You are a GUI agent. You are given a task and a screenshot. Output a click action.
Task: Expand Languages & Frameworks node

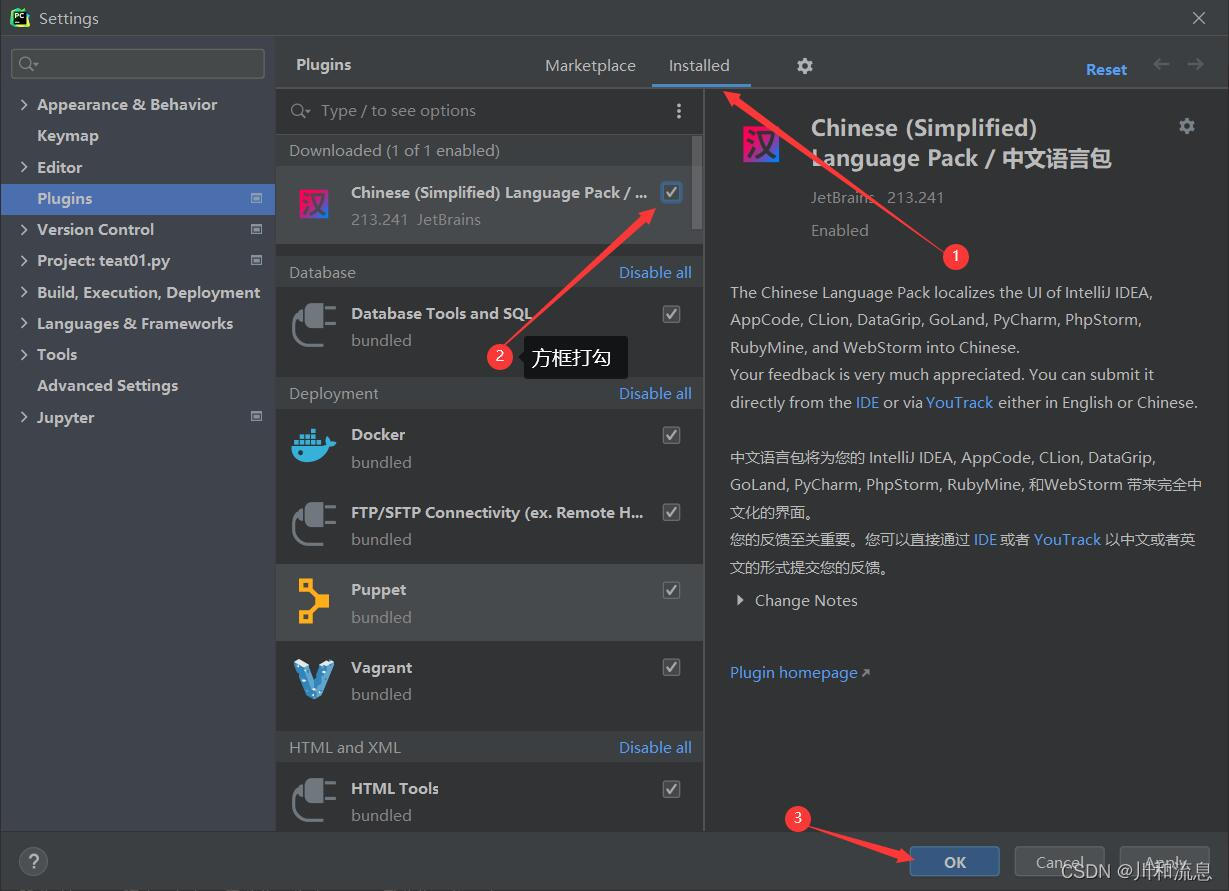tap(24, 323)
